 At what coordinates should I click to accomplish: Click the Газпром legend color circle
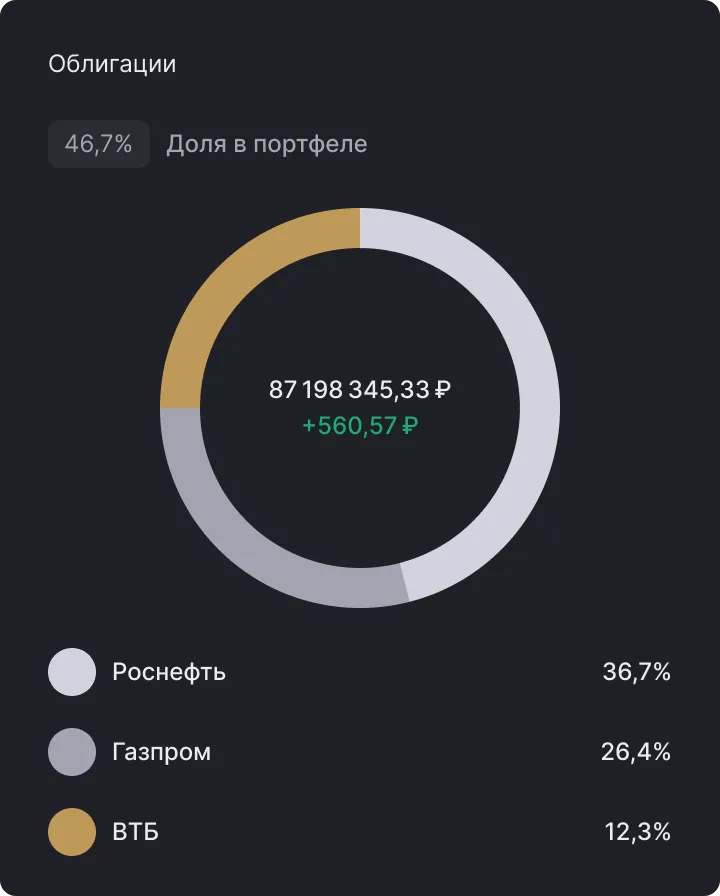tap(72, 752)
